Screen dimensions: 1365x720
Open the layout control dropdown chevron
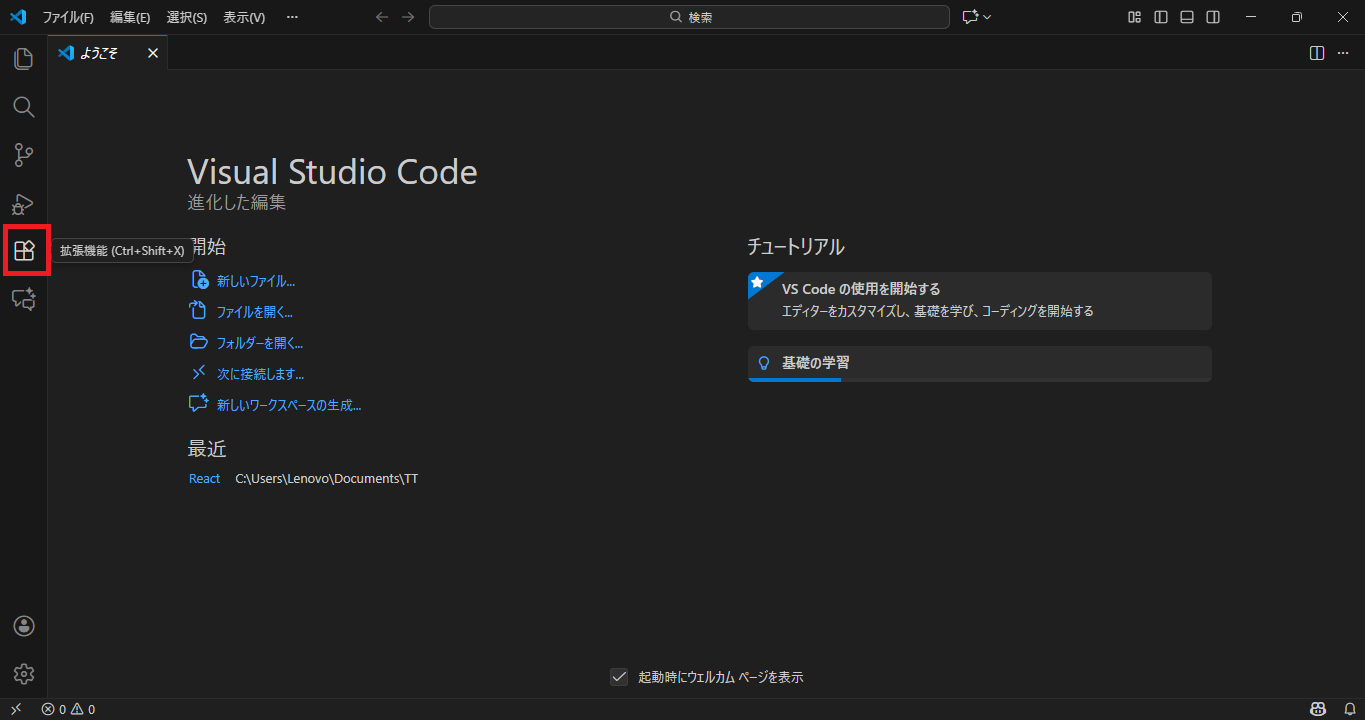coord(985,17)
